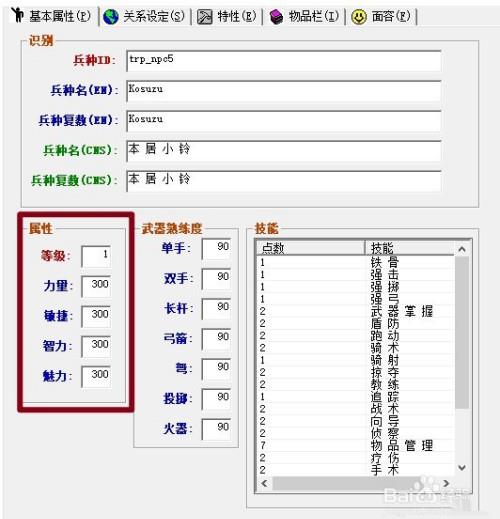Open the 基本属性(P) tab
The image size is (500, 519).
tap(53, 15)
